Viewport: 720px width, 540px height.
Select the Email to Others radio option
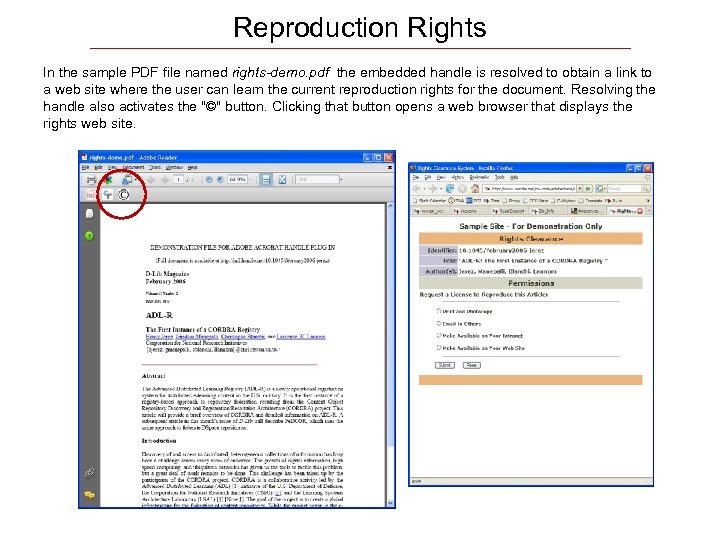pos(439,323)
